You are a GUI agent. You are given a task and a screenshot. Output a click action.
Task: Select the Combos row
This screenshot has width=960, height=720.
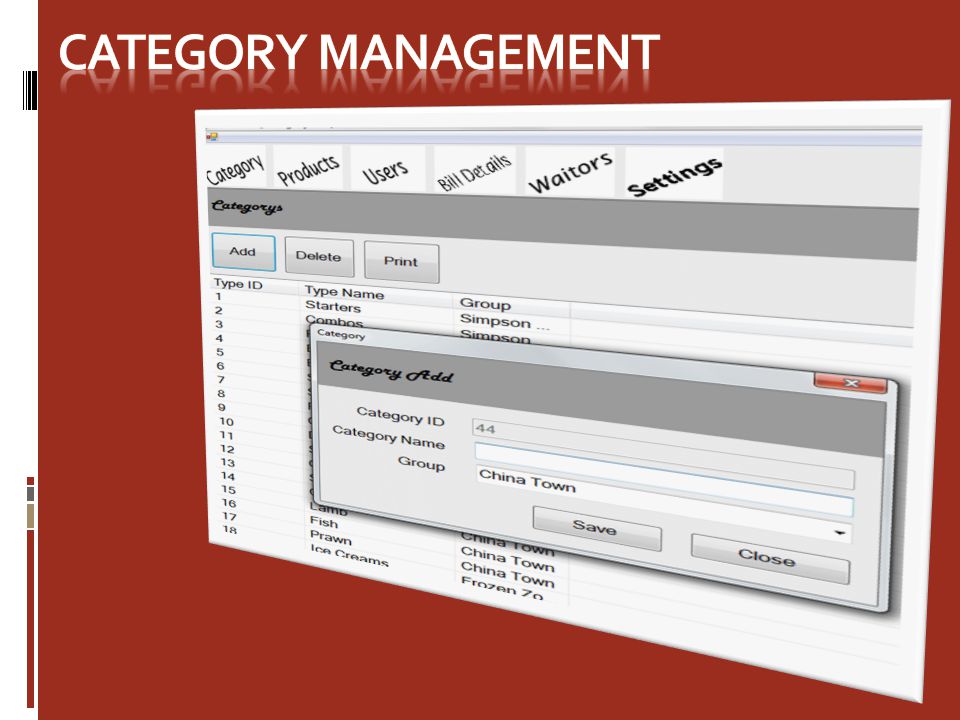click(334, 321)
